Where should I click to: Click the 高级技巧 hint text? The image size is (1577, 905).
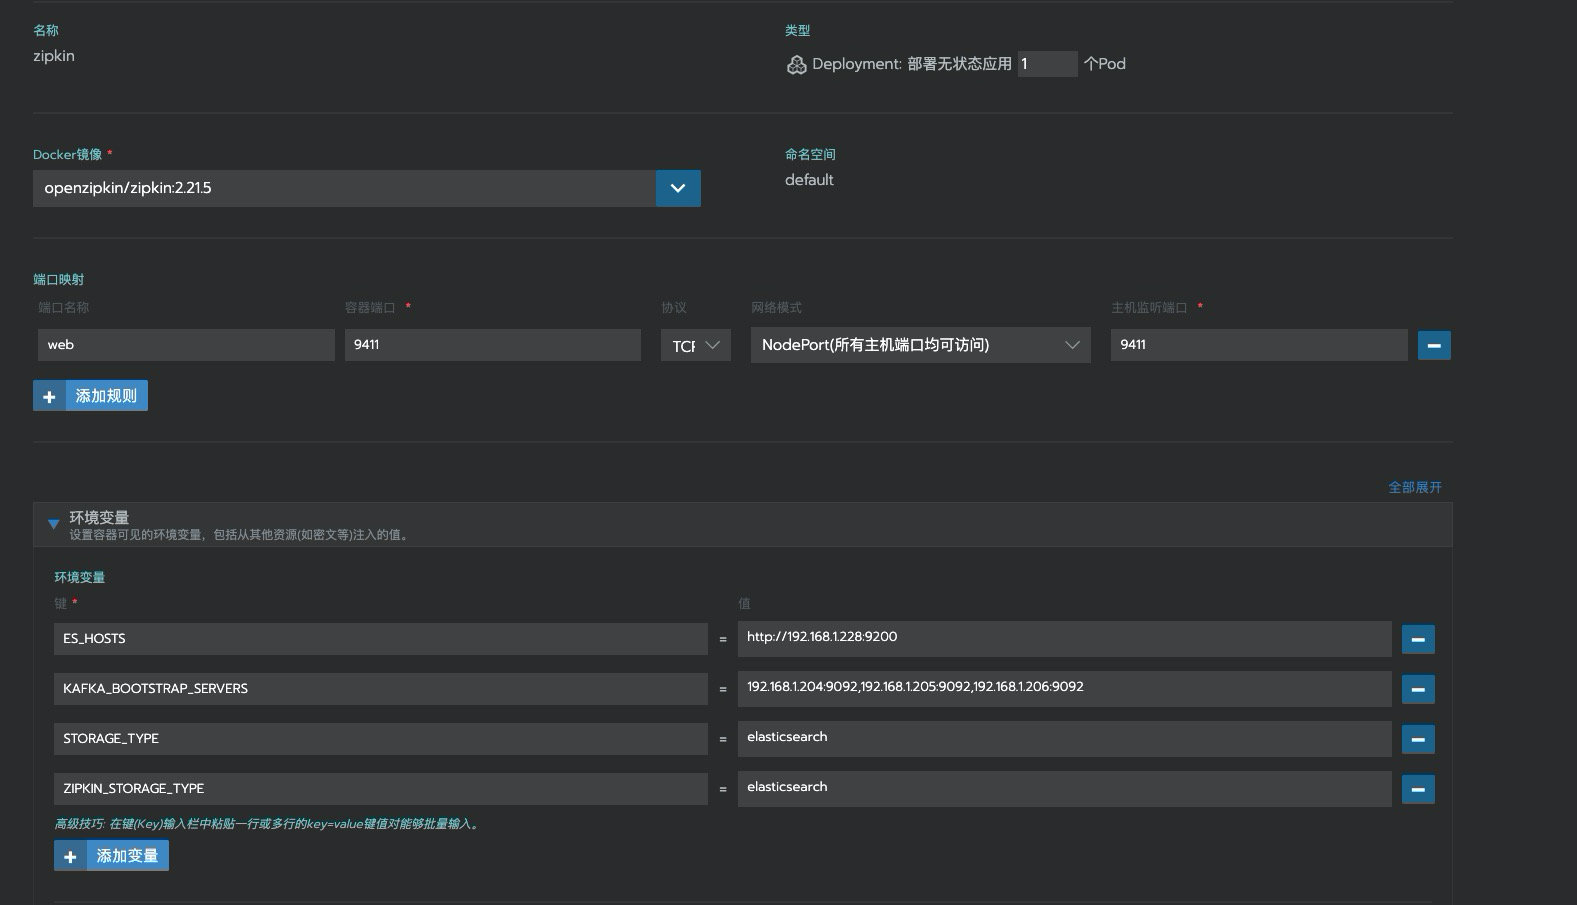268,824
